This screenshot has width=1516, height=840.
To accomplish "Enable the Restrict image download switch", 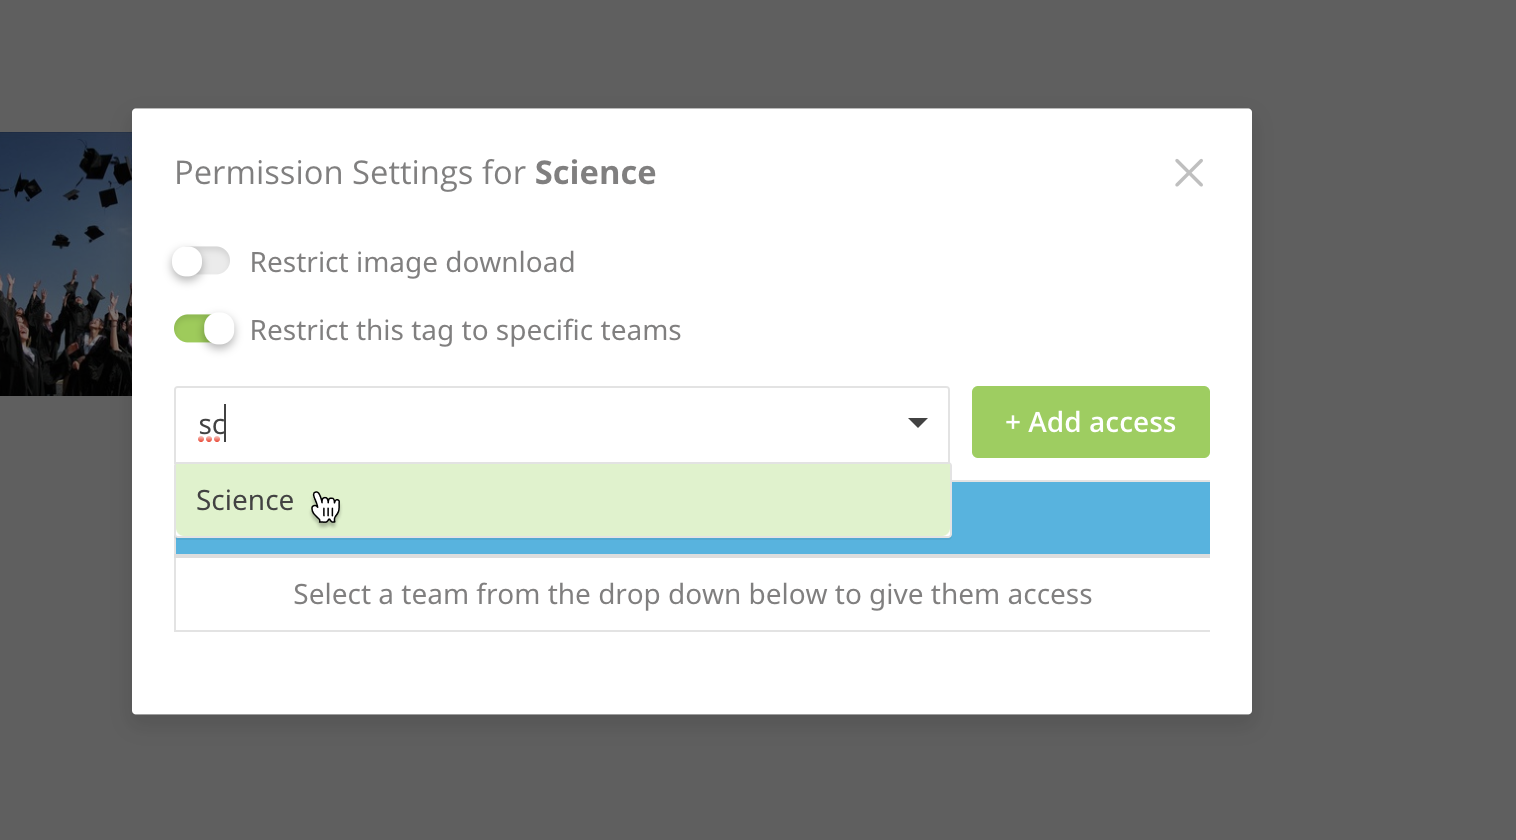I will point(201,262).
